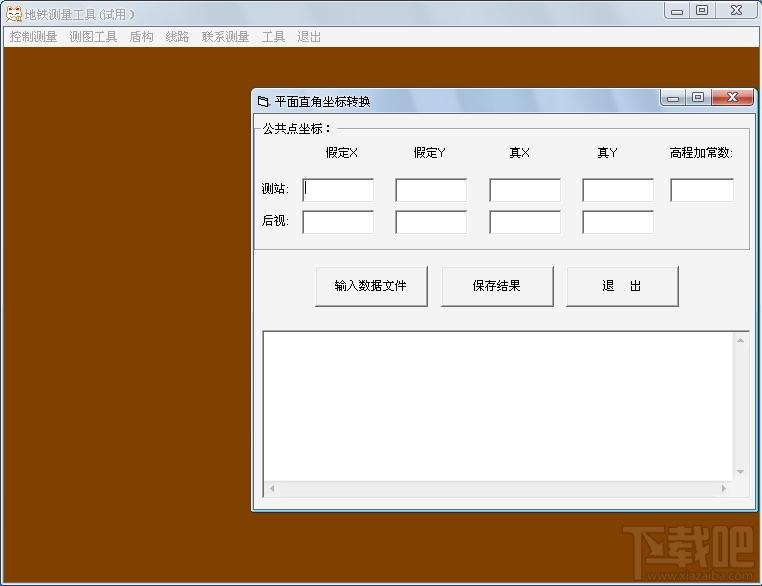Open the 盾构 menu
The width and height of the screenshot is (762, 586).
tap(141, 37)
